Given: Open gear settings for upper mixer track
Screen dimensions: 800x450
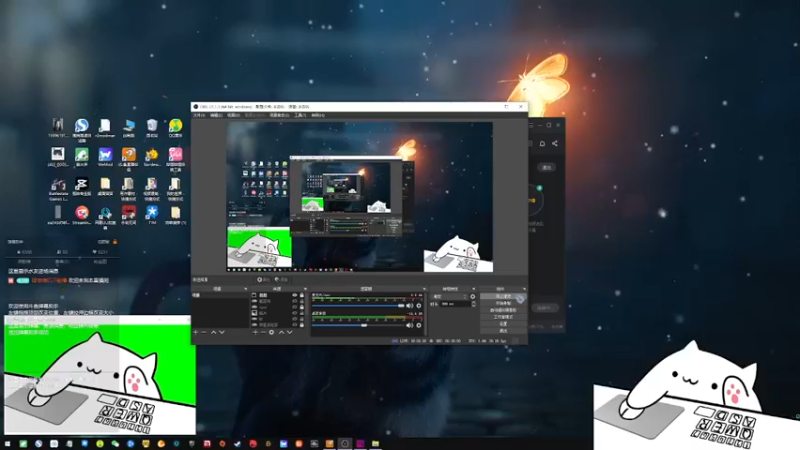Looking at the screenshot, I should [x=419, y=306].
